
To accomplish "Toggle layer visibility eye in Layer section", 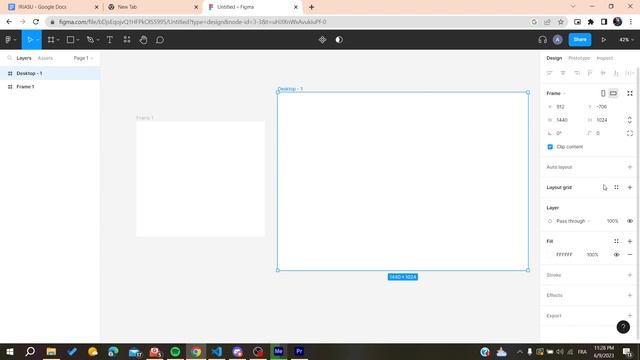I will pos(630,221).
